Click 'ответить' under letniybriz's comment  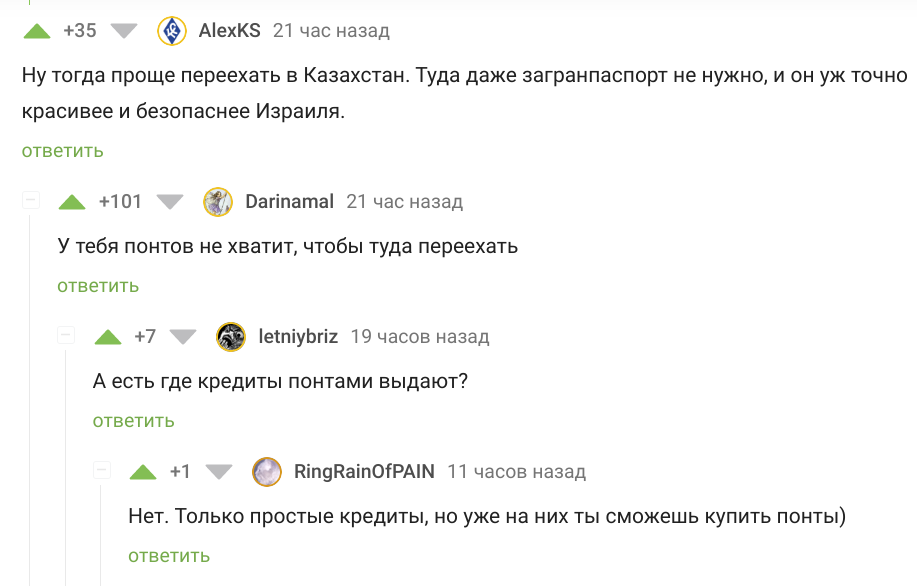[x=133, y=421]
